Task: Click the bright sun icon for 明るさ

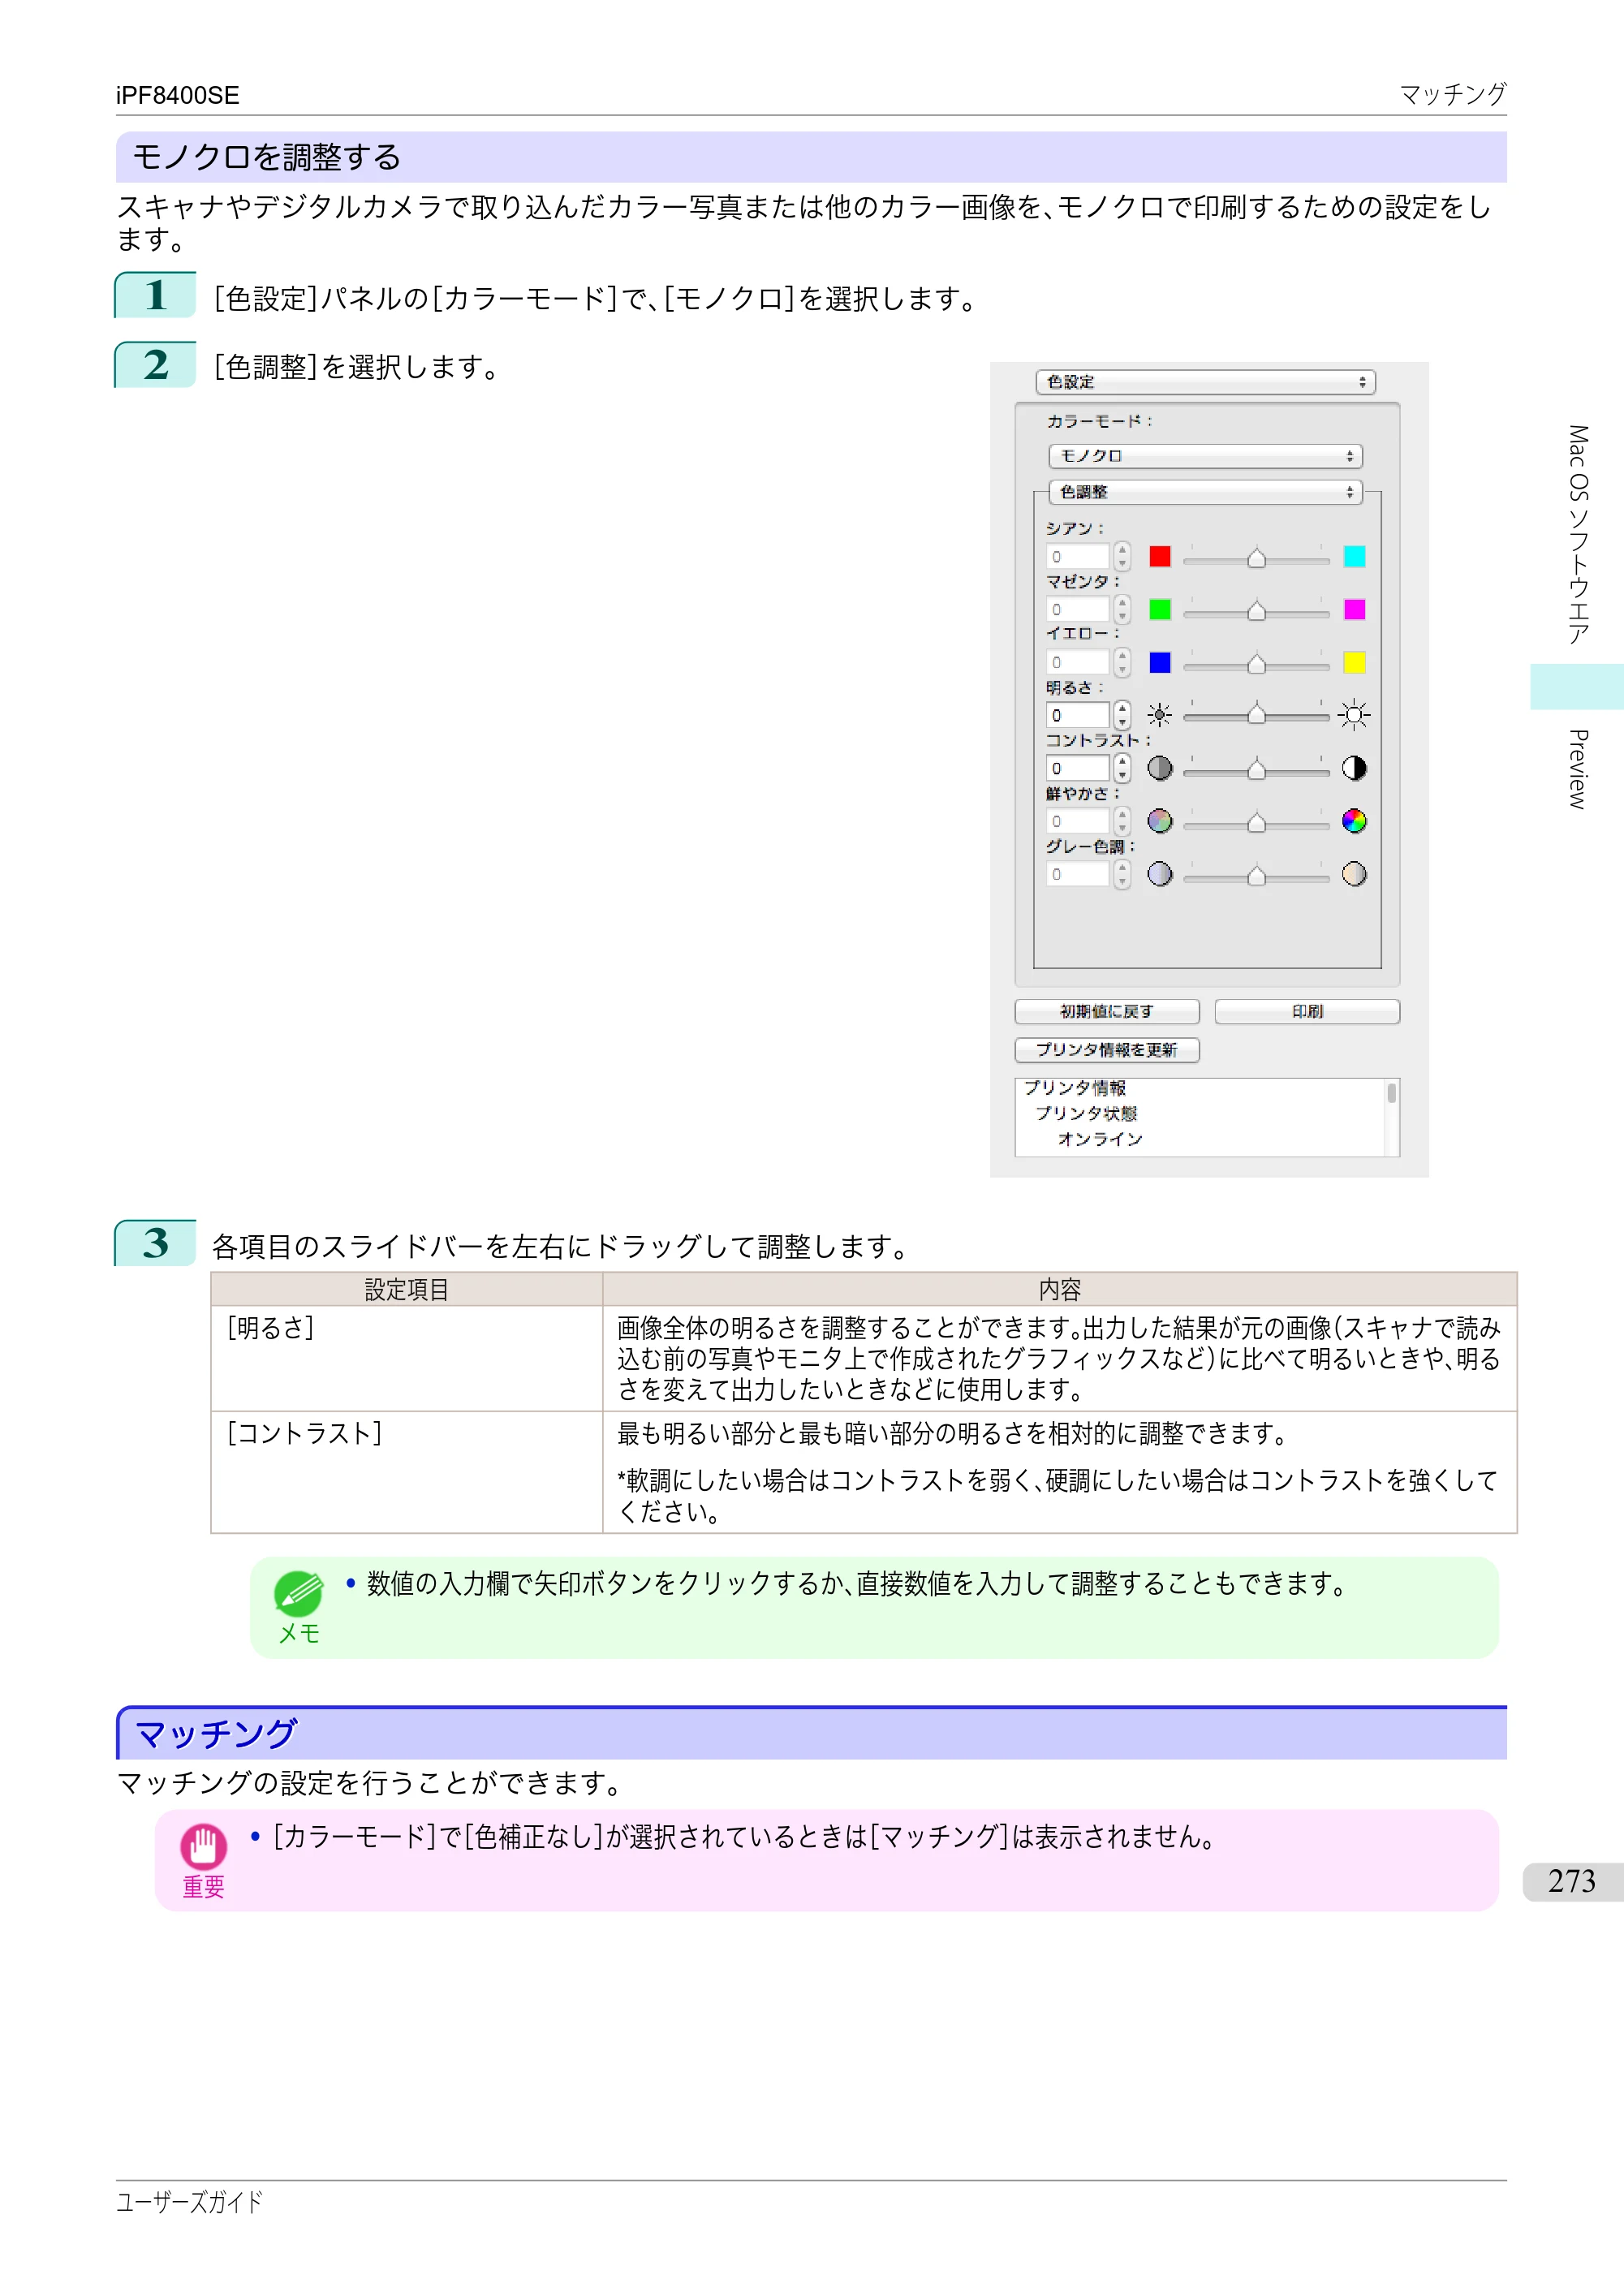Action: point(1354,715)
